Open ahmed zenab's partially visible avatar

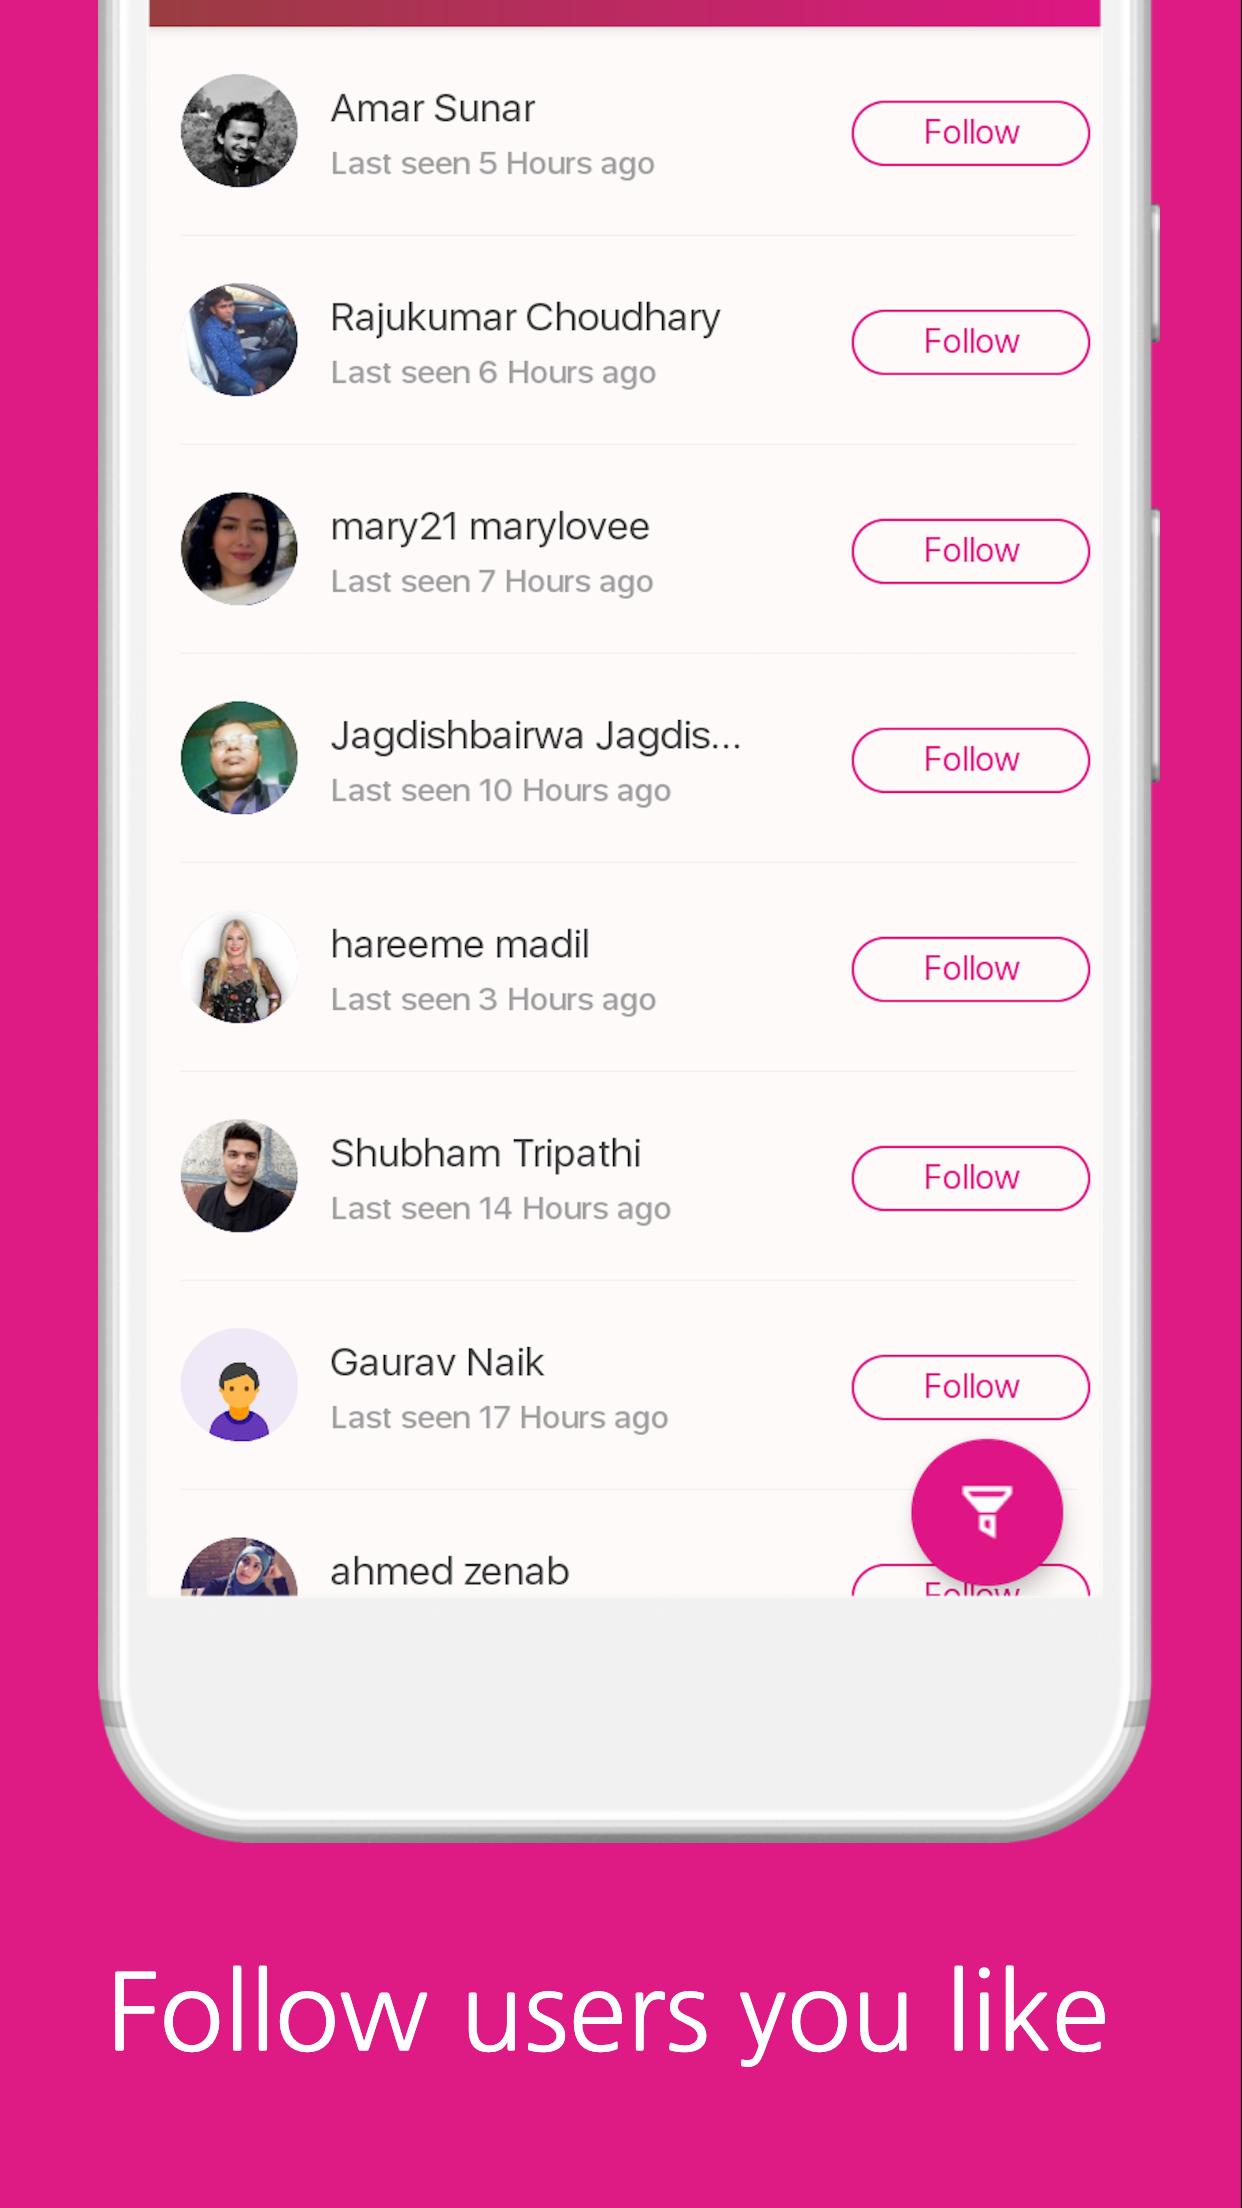239,1567
